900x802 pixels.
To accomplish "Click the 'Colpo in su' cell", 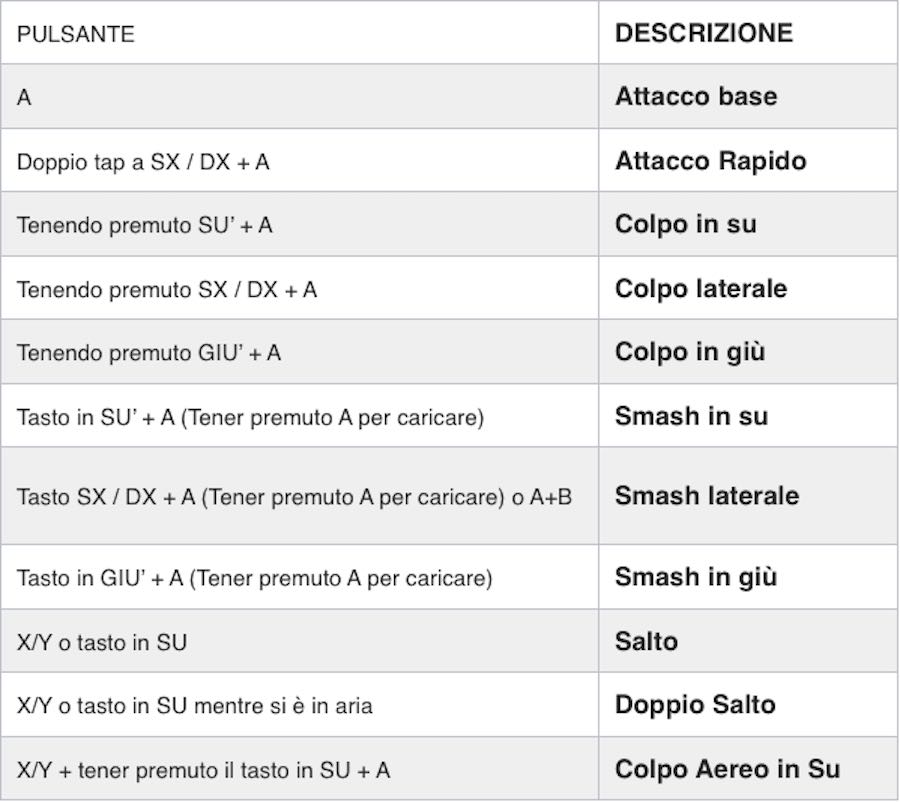I will coord(748,224).
